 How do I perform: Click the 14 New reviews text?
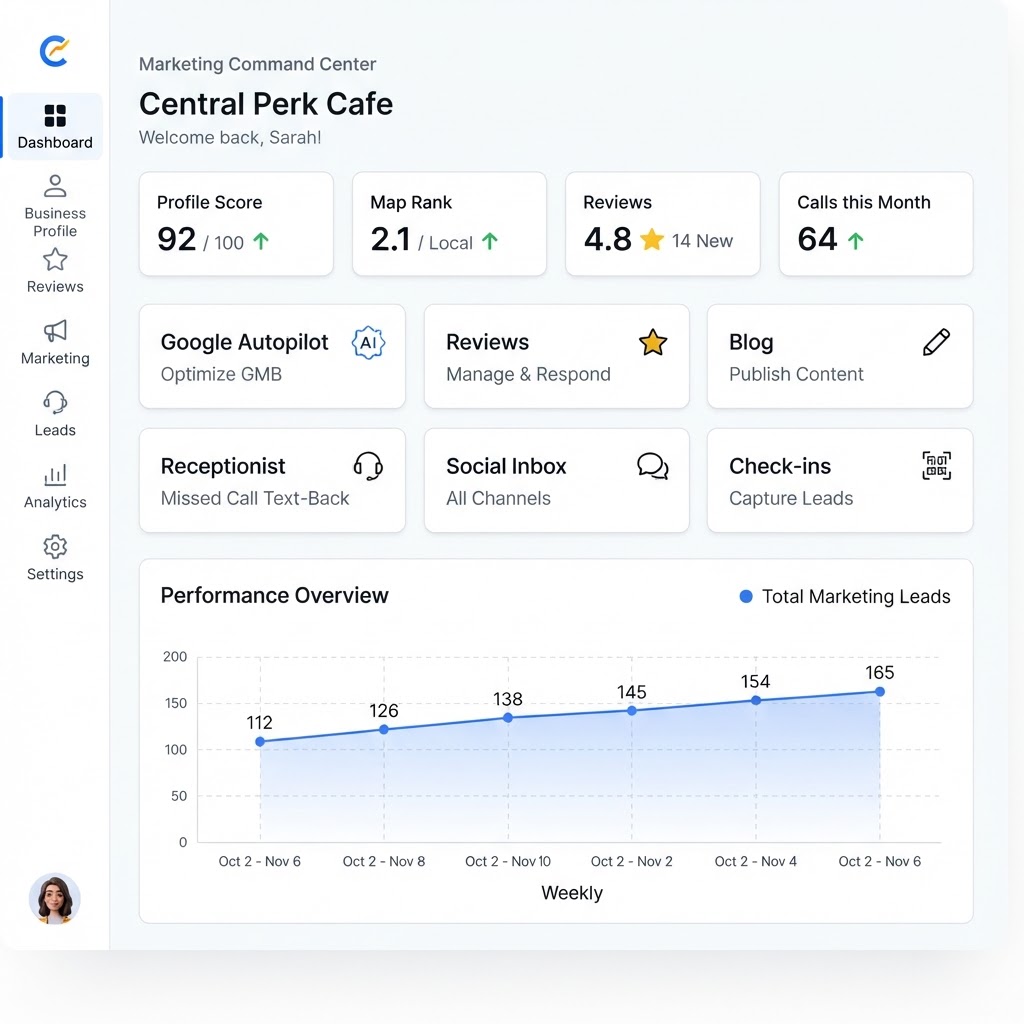pos(702,241)
